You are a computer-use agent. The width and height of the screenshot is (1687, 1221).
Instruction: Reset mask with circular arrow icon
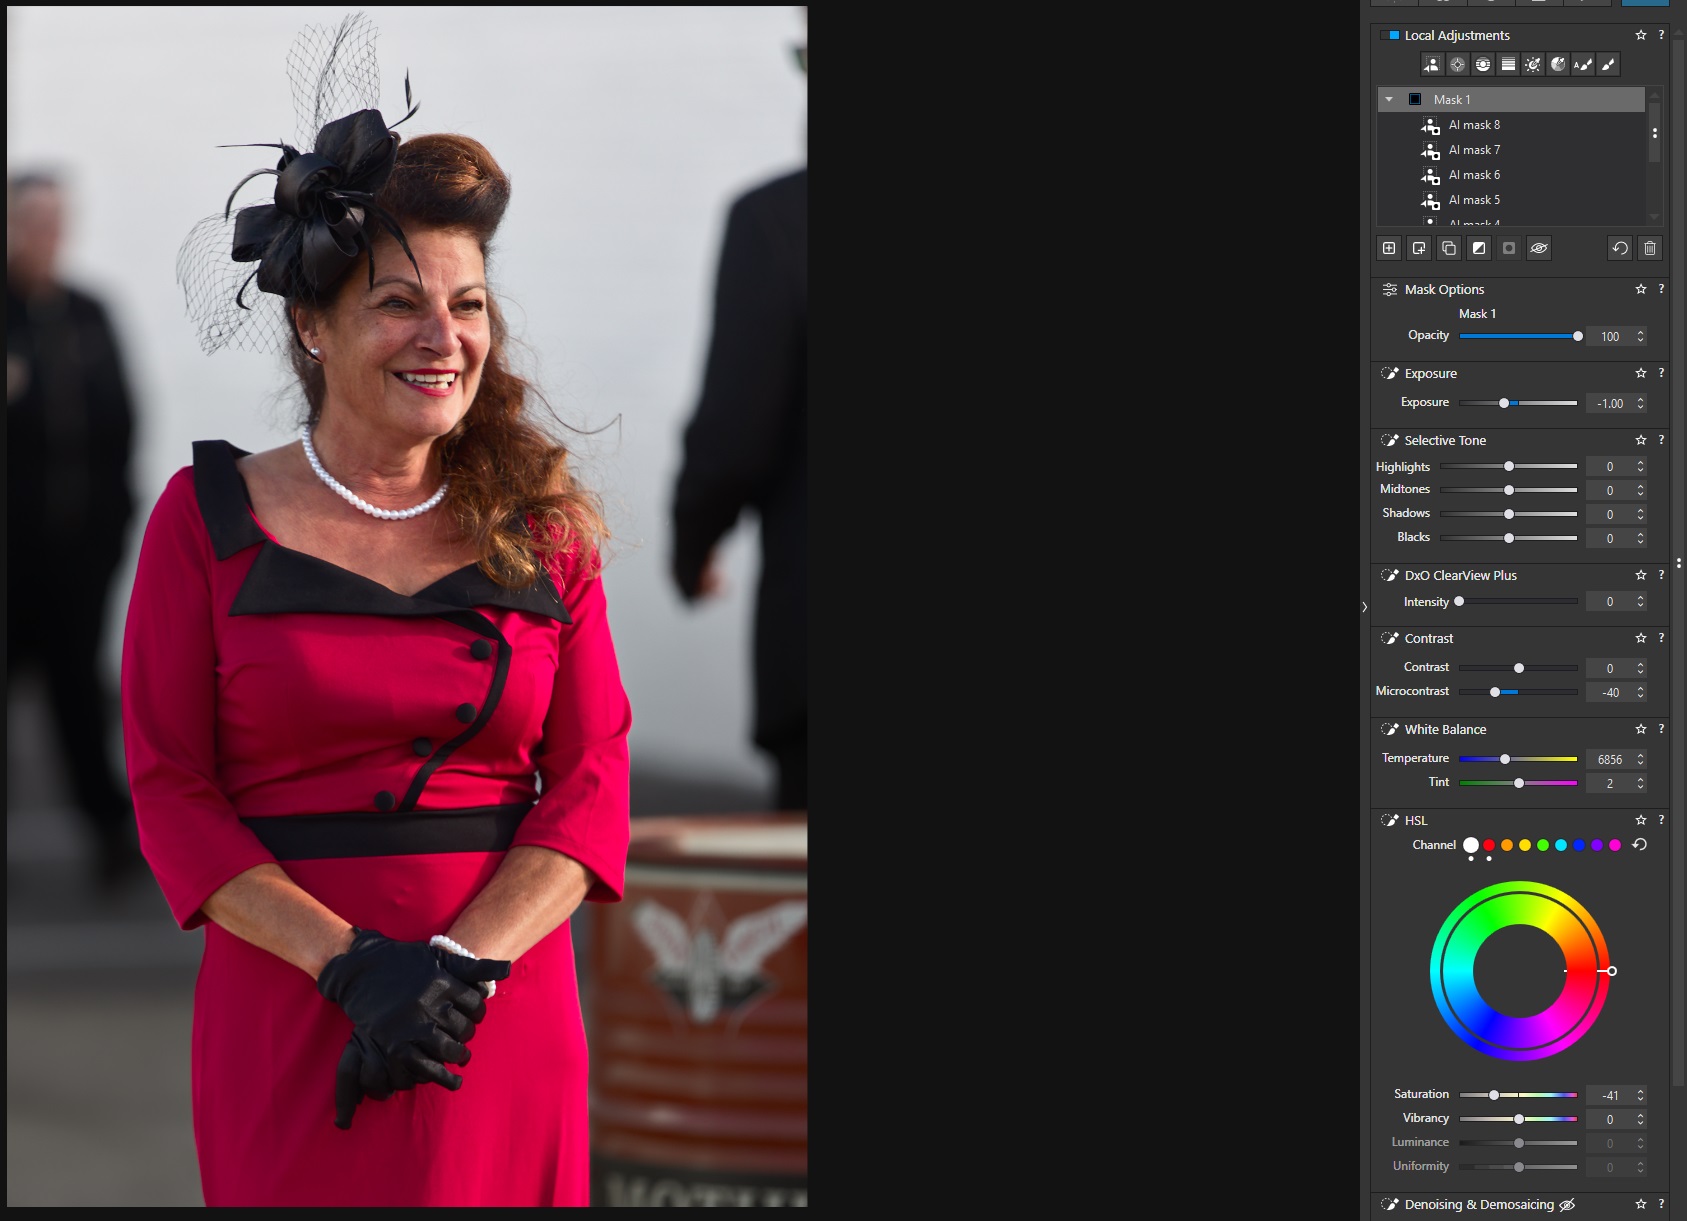click(1620, 248)
